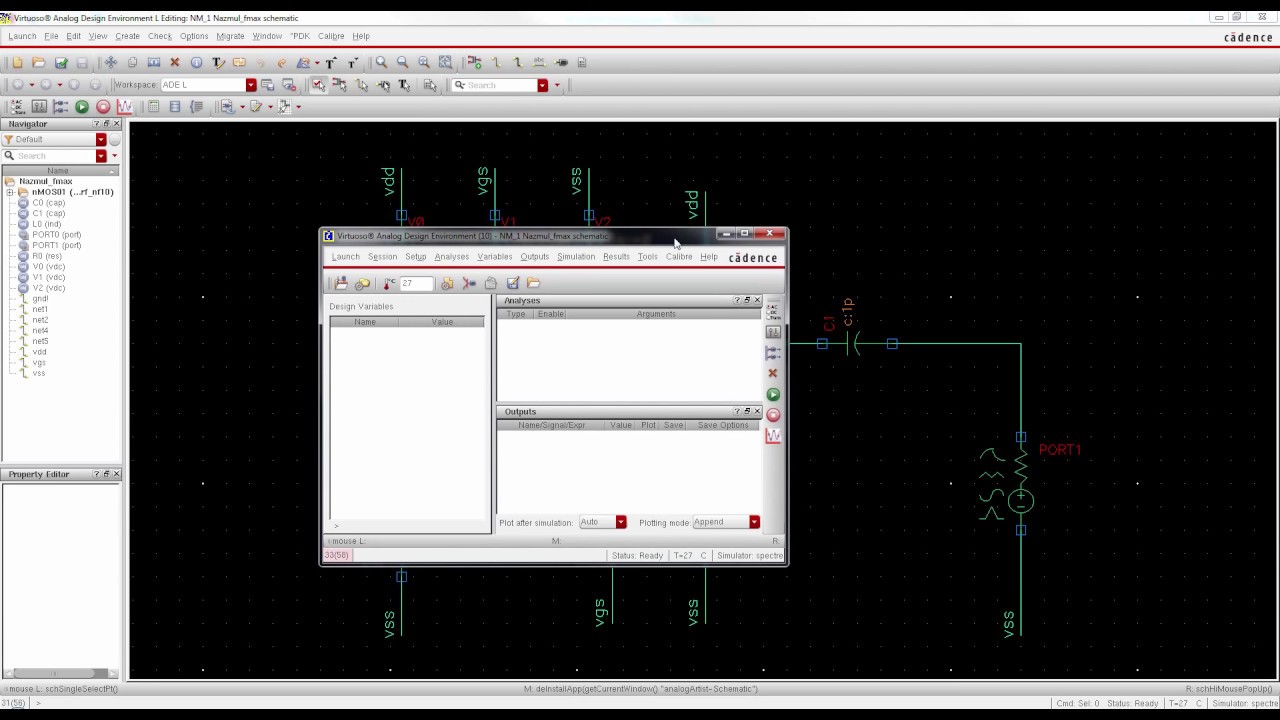Viewport: 1280px width, 720px height.
Task: Click the Netlist and Run icon in ADE side toolbar
Action: (773, 394)
